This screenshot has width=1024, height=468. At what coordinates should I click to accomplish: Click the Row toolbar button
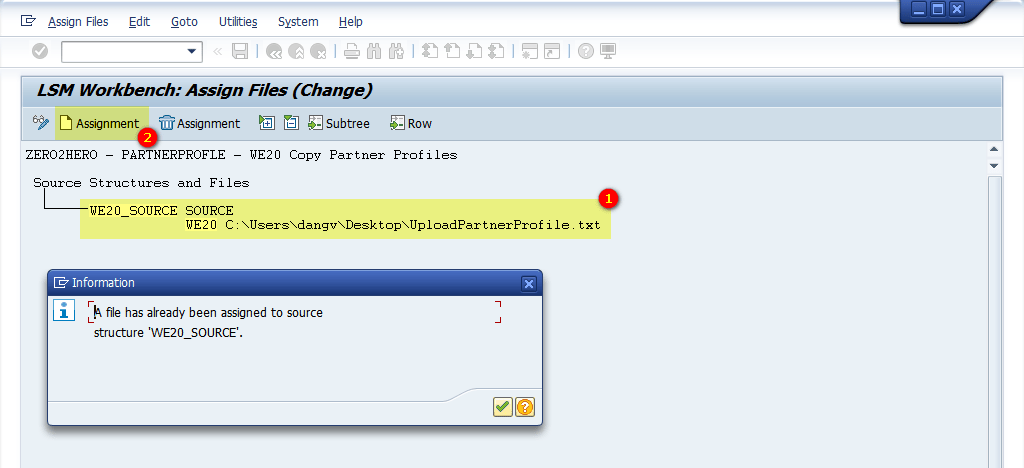click(x=411, y=123)
